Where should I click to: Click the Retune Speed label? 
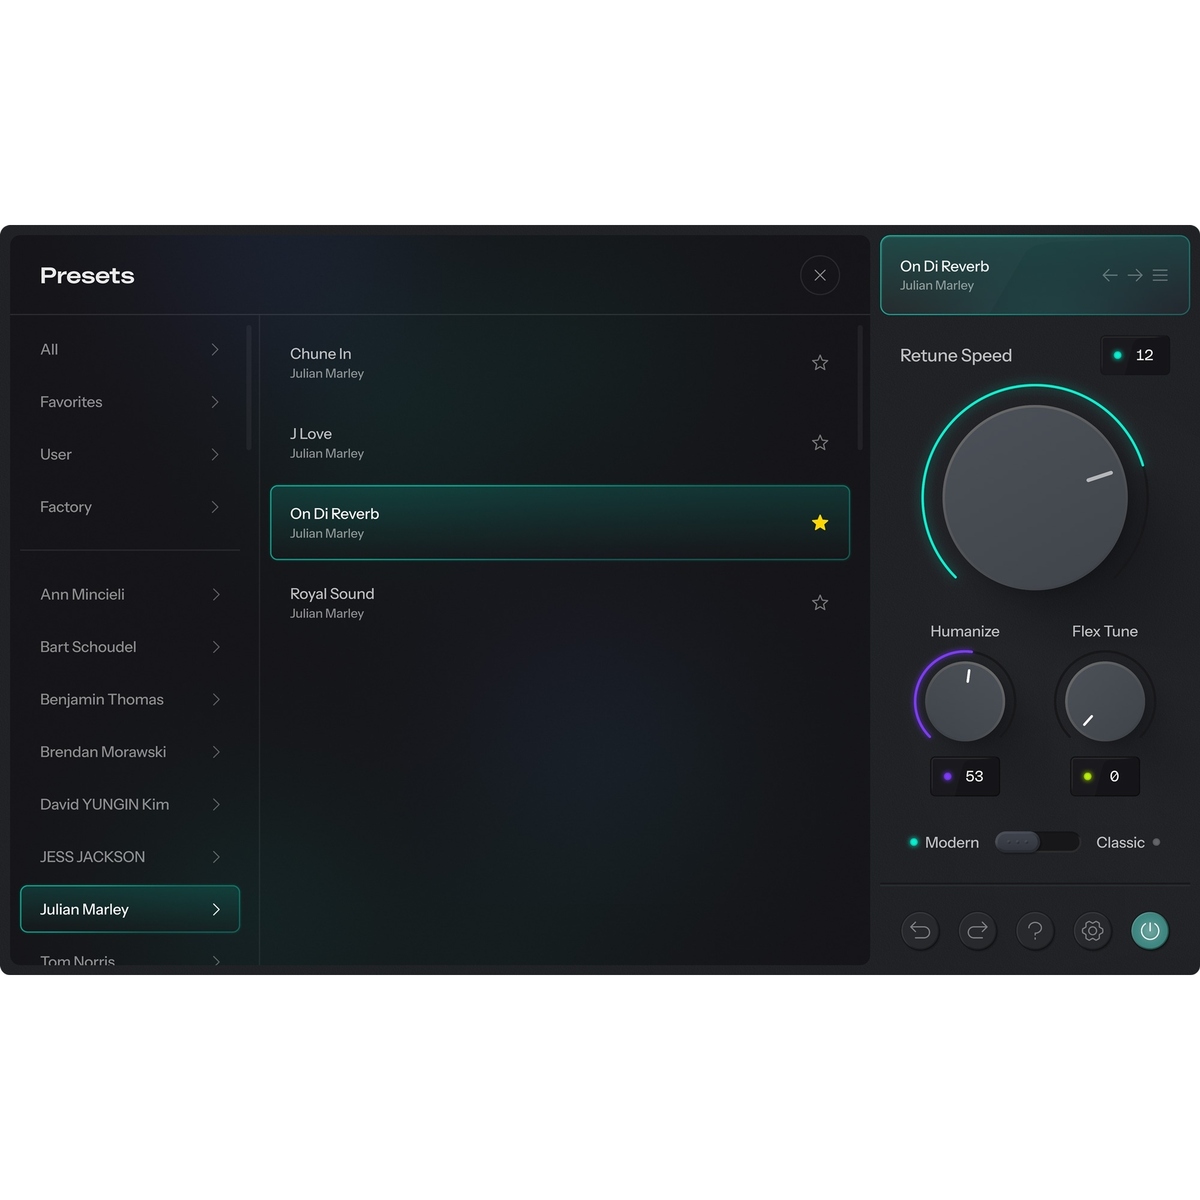(956, 356)
